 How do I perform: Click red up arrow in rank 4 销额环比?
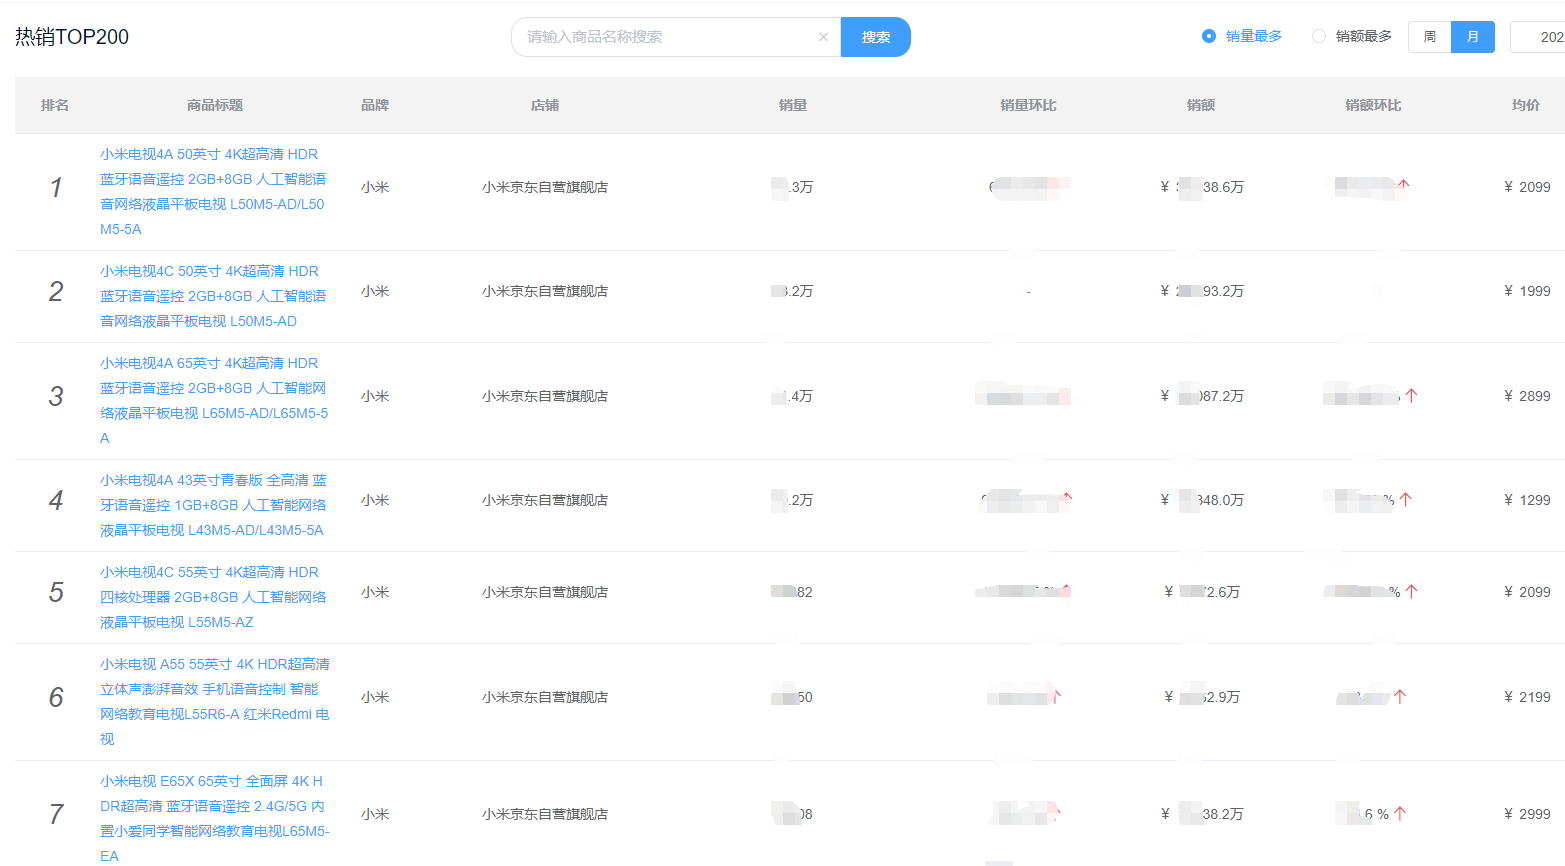[1406, 500]
